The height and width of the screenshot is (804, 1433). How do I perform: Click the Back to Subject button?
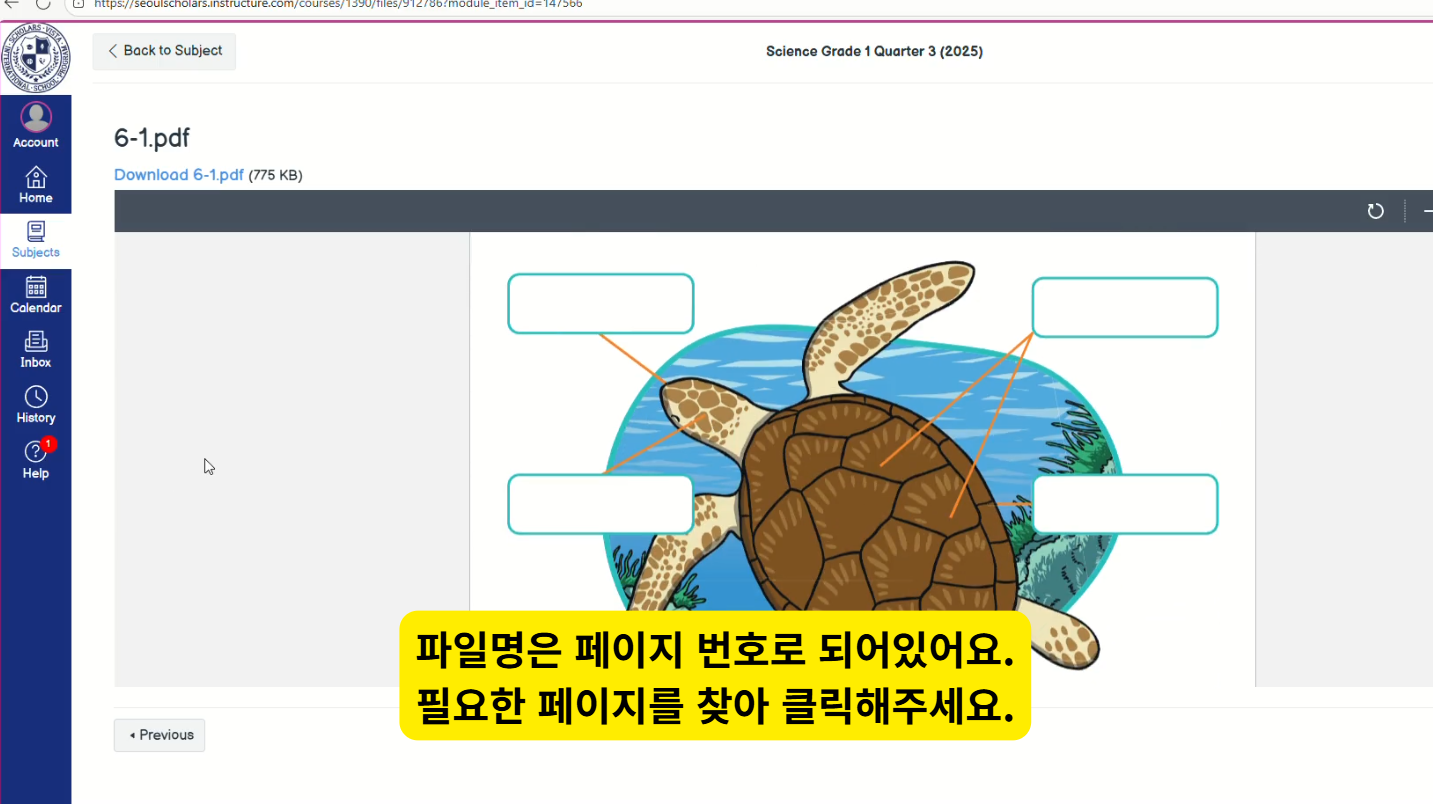(165, 51)
